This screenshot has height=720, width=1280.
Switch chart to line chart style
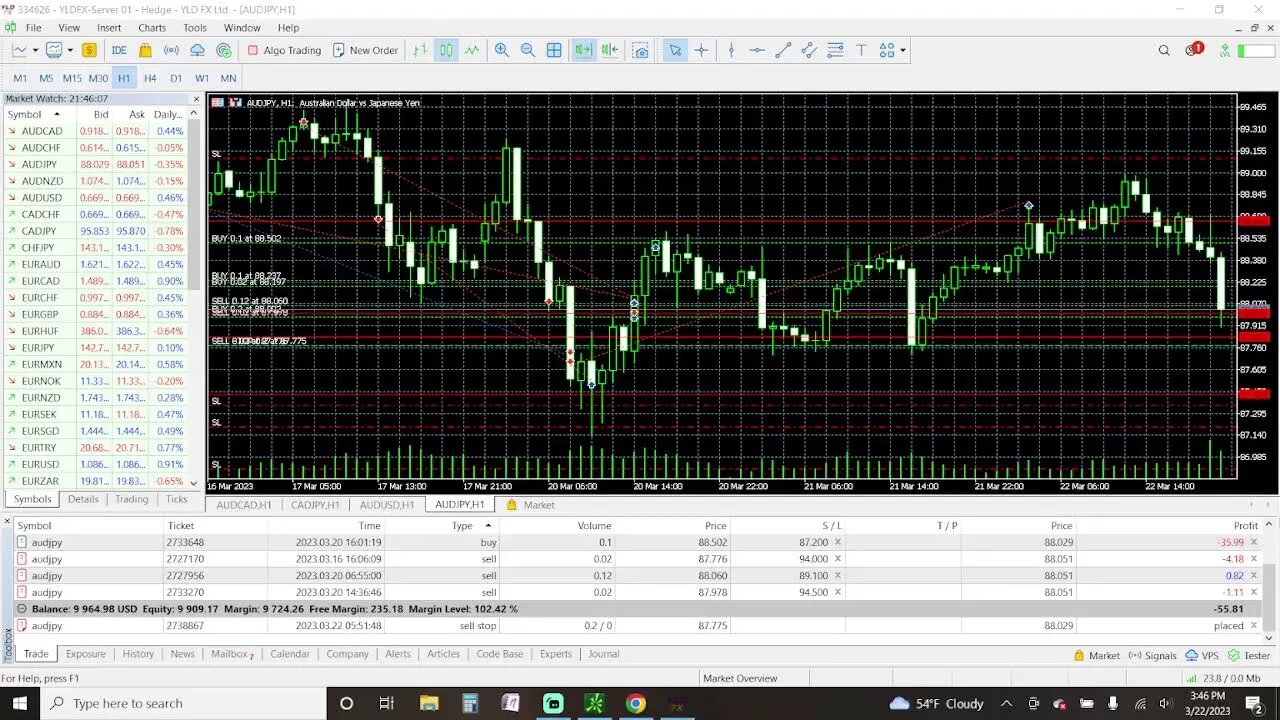click(x=472, y=50)
